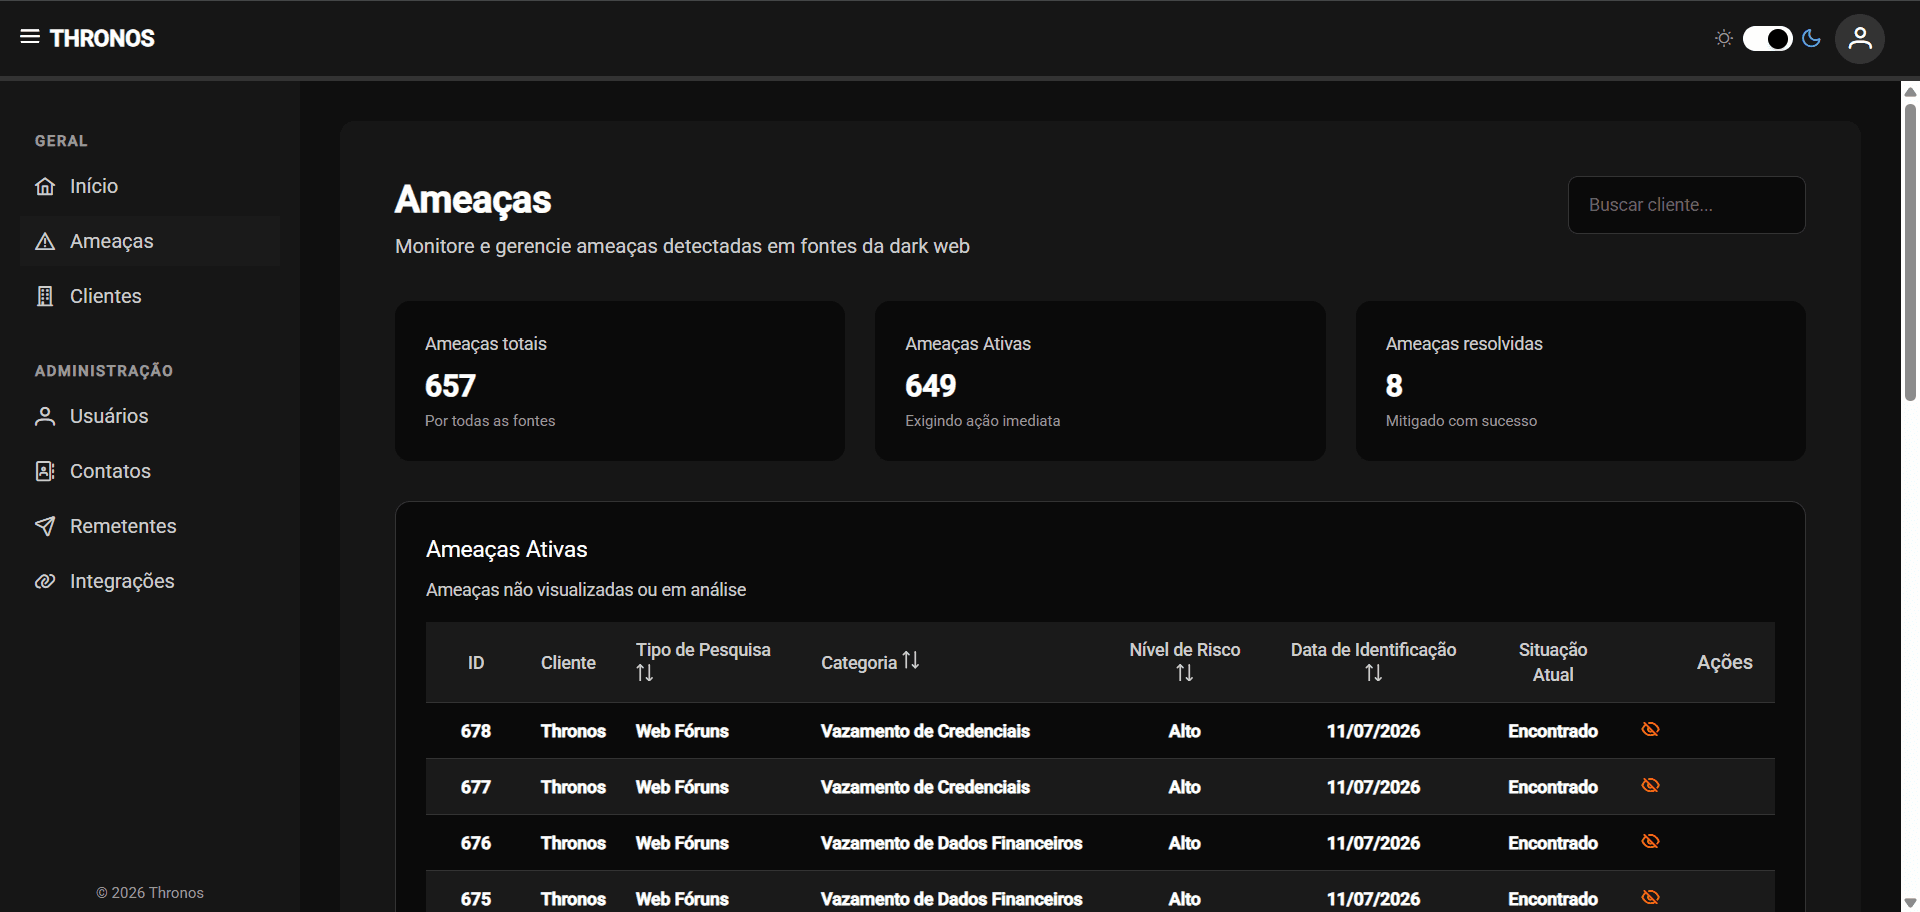Click the scrollbar down arrow
This screenshot has height=912, width=1920.
click(x=1910, y=903)
